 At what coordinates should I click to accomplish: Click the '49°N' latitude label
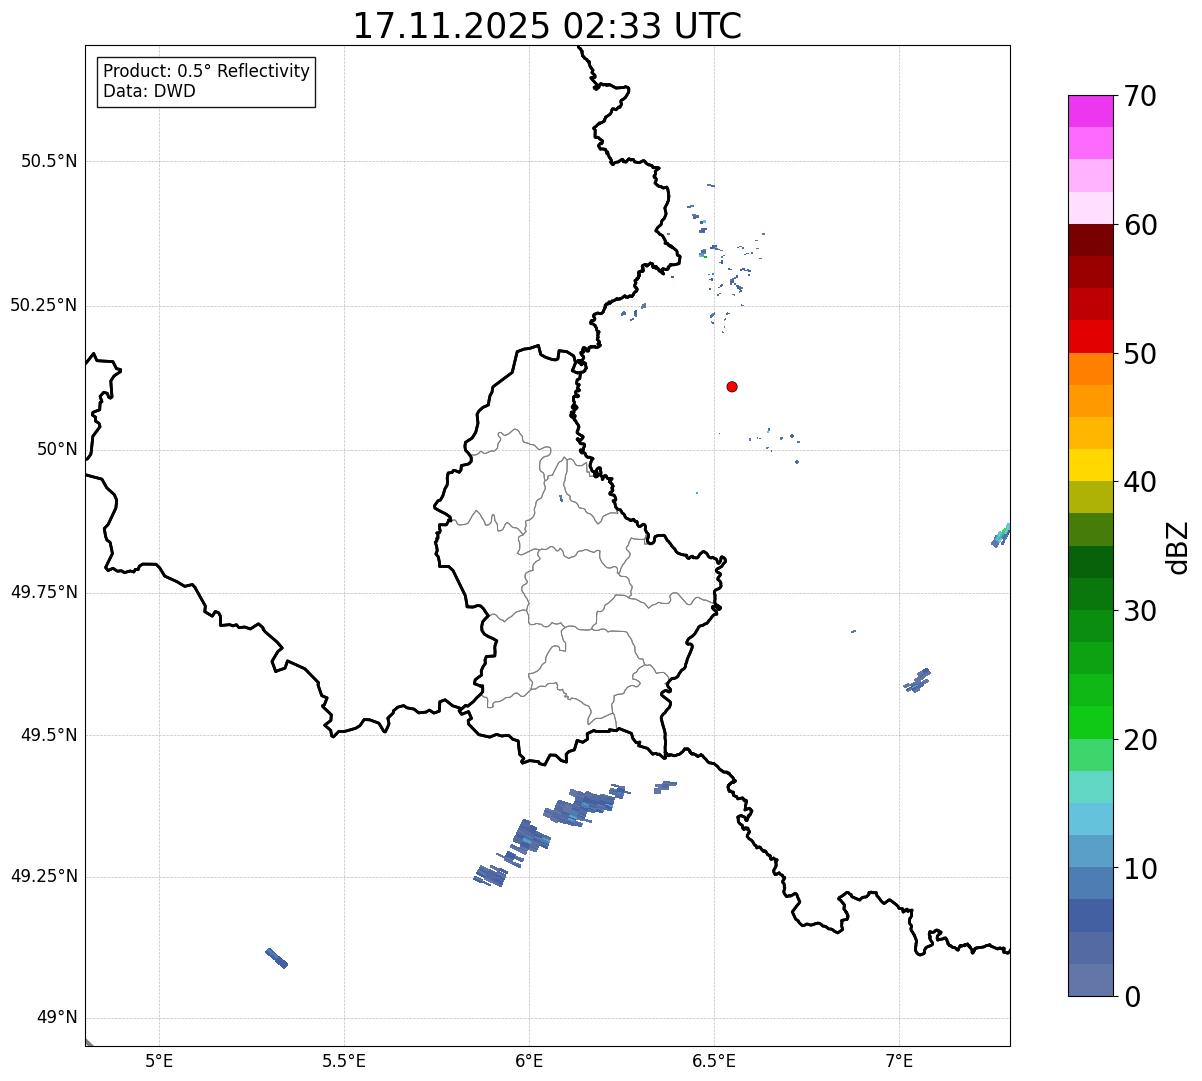point(57,1018)
